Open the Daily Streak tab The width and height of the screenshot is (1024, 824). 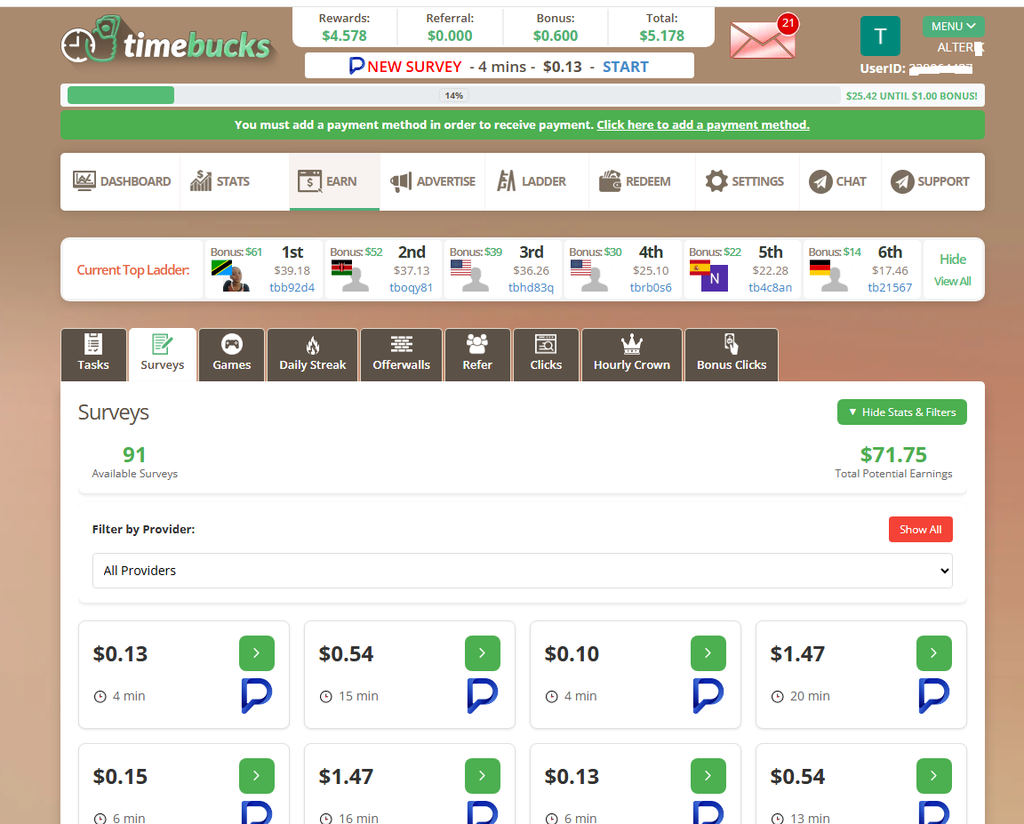313,355
